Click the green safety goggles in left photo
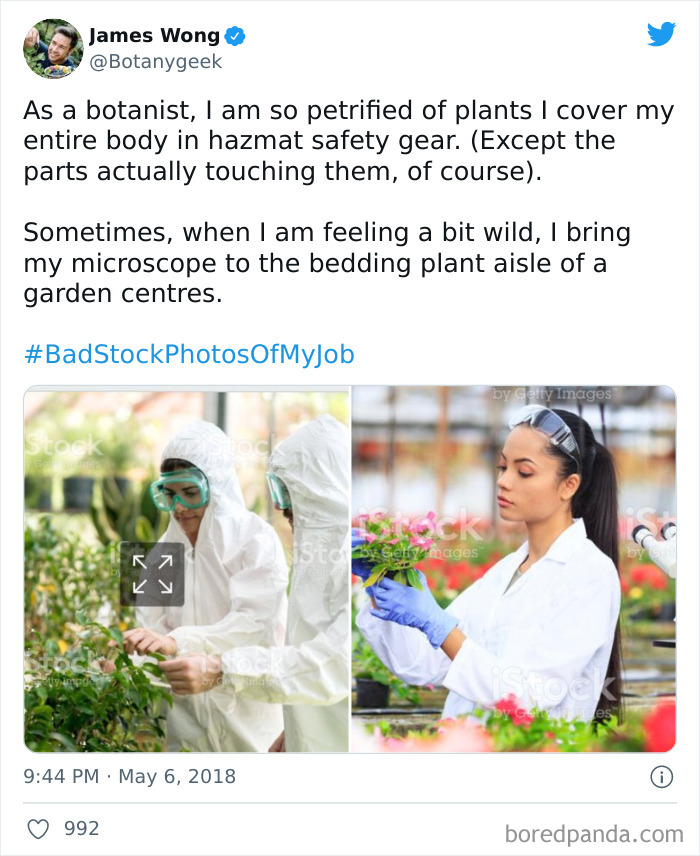The height and width of the screenshot is (856, 700). tap(181, 489)
